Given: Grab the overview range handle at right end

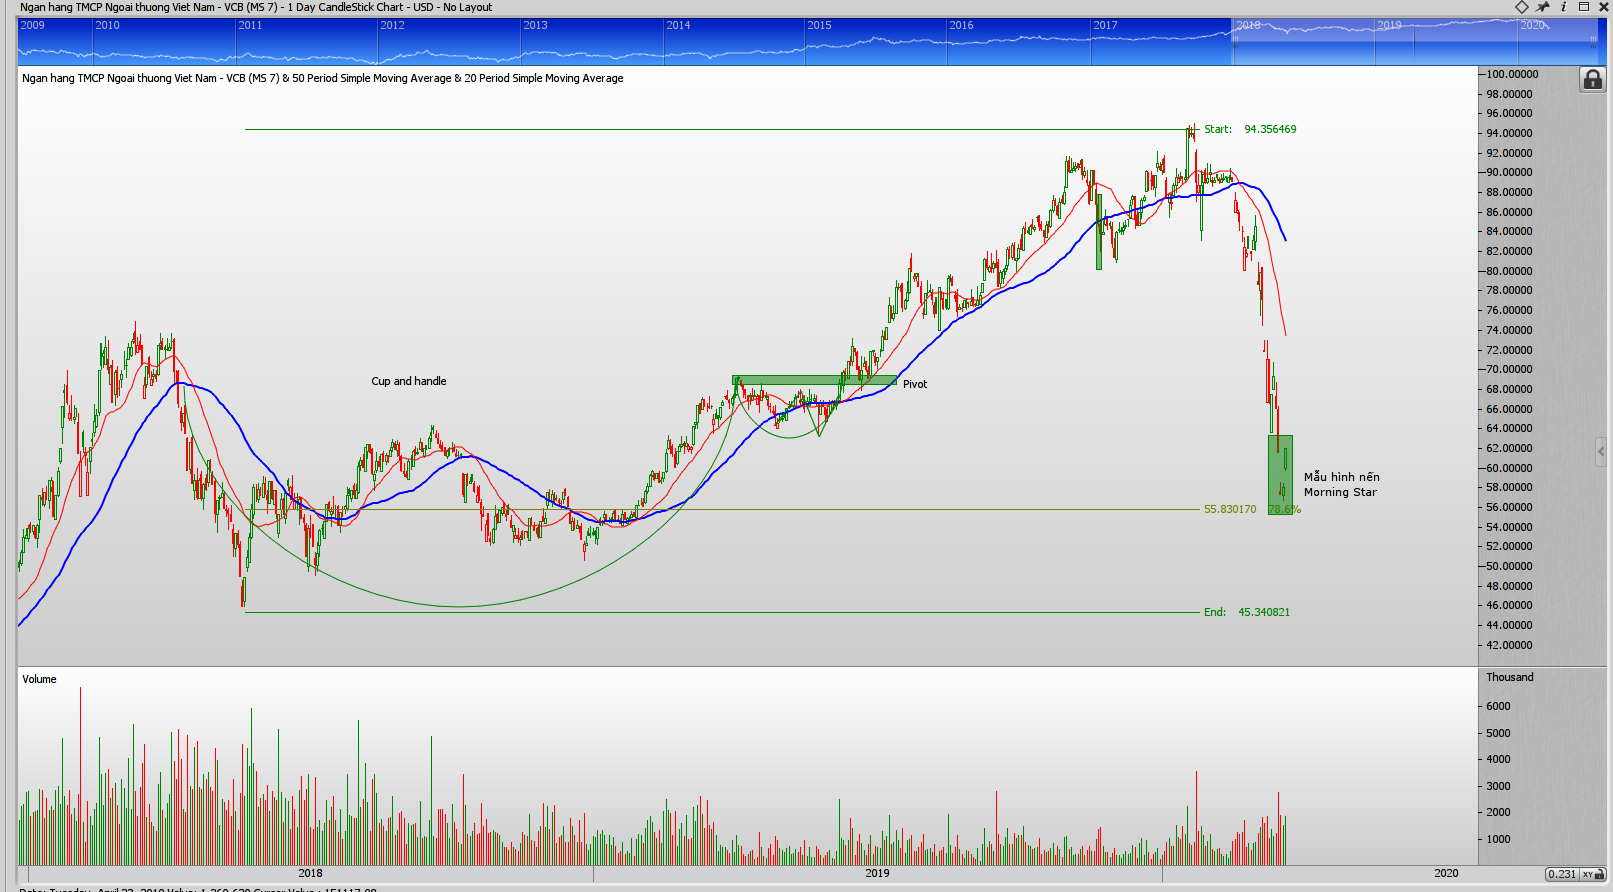Looking at the screenshot, I should click(1594, 41).
